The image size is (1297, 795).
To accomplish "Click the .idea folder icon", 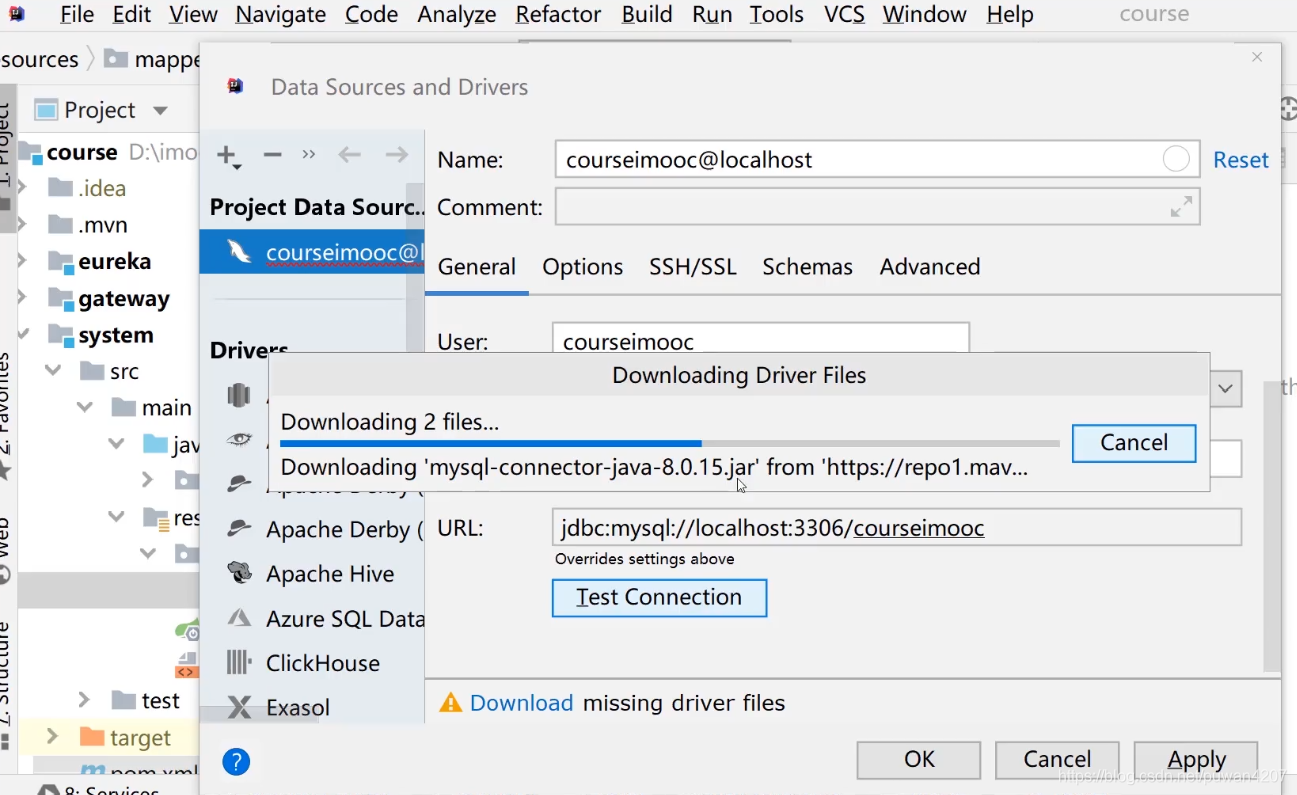I will (61, 187).
